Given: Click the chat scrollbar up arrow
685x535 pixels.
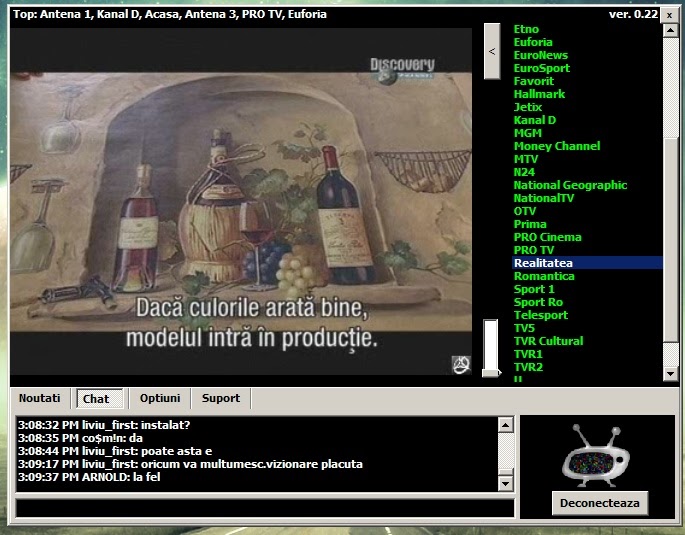Looking at the screenshot, I should click(x=505, y=425).
